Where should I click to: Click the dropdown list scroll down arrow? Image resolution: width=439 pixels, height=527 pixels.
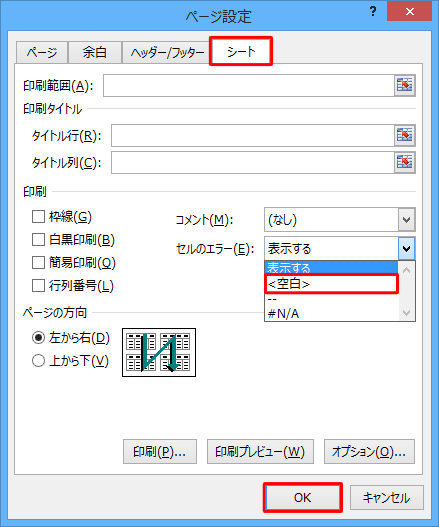406,313
